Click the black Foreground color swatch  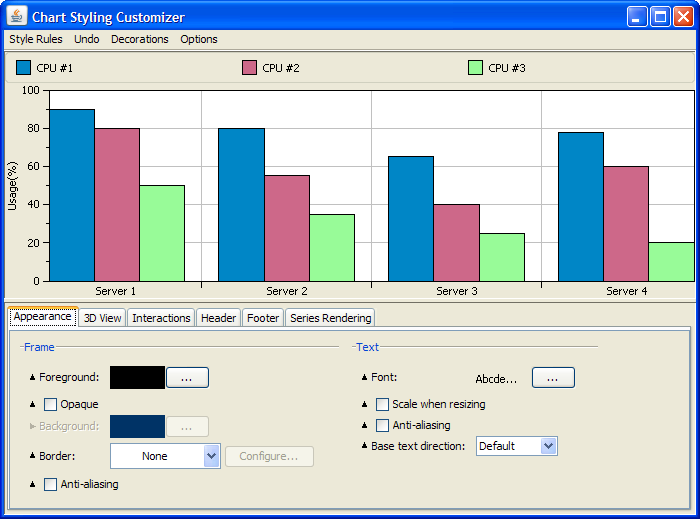(x=137, y=377)
